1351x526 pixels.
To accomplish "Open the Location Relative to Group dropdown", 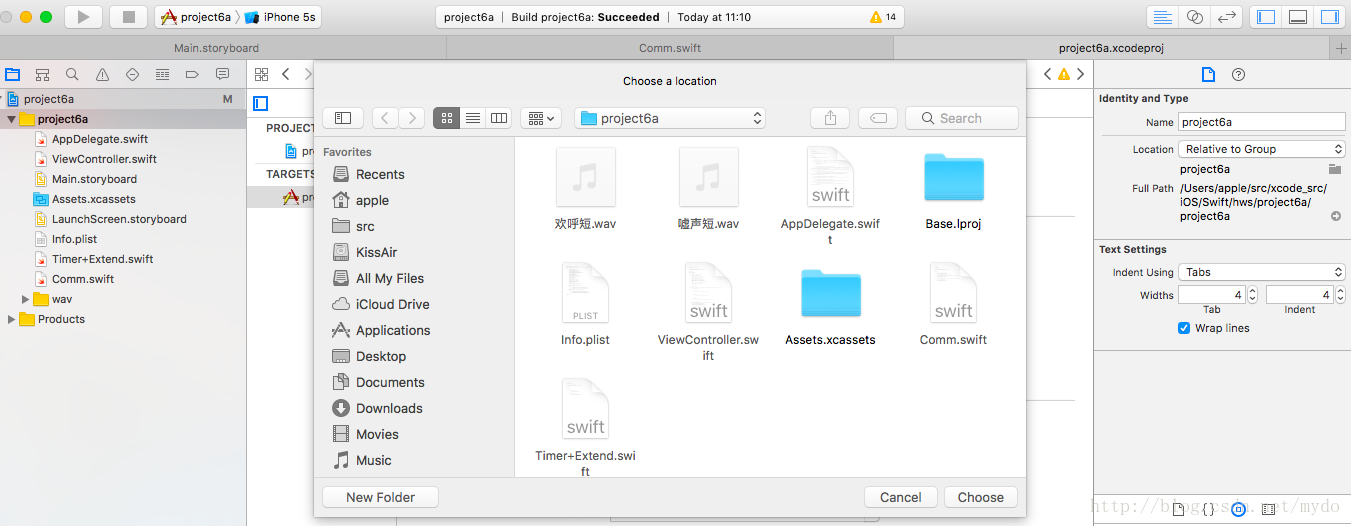I will pyautogui.click(x=1262, y=149).
